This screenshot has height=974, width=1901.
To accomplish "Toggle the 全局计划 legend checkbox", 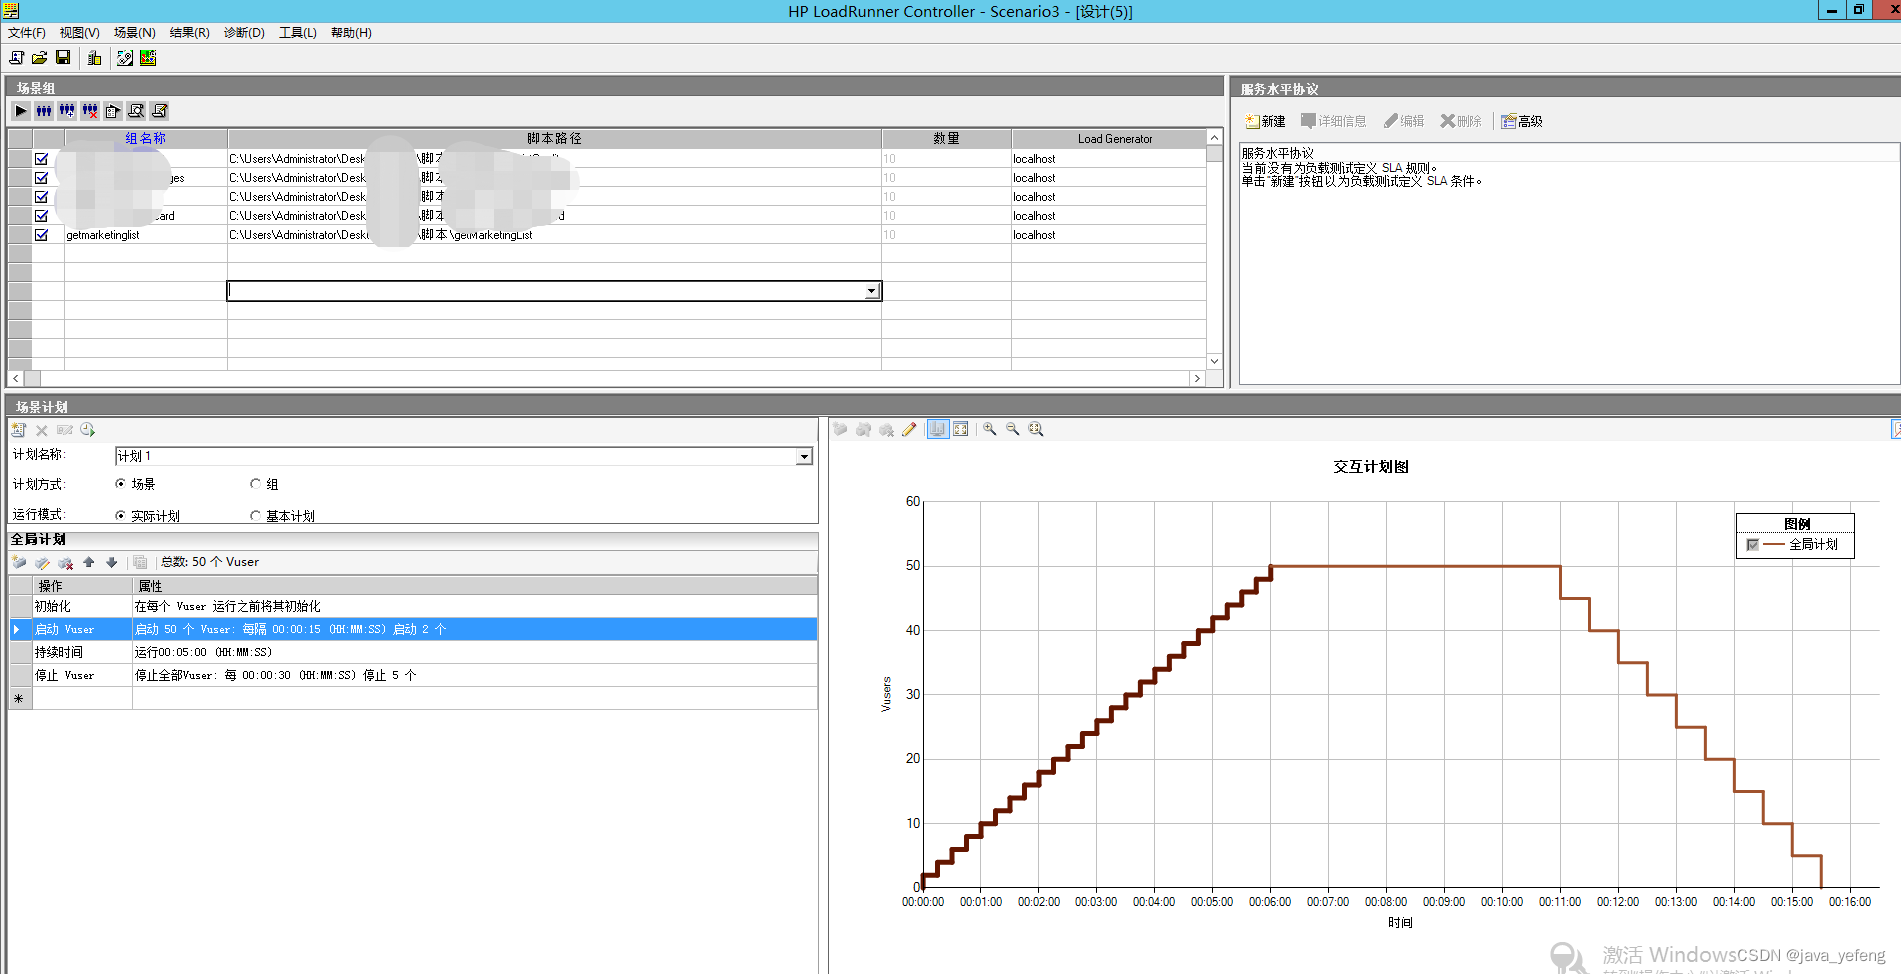I will pos(1752,545).
